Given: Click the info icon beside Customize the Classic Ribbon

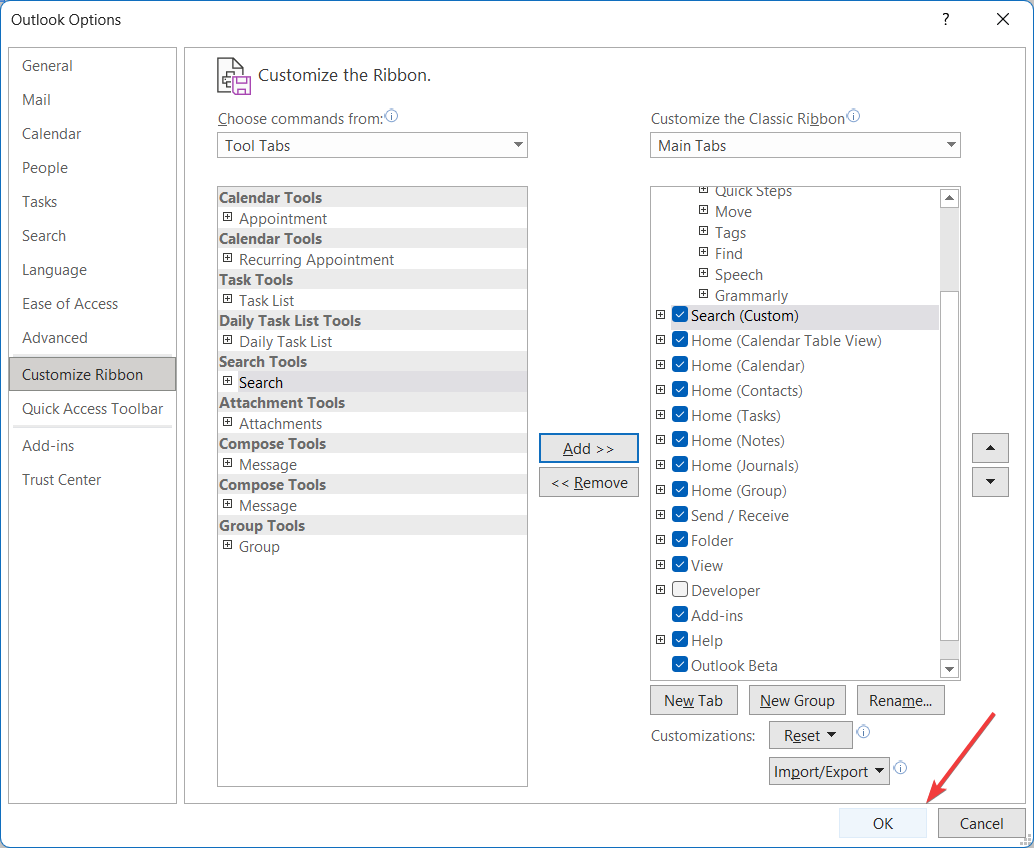Looking at the screenshot, I should pyautogui.click(x=853, y=116).
